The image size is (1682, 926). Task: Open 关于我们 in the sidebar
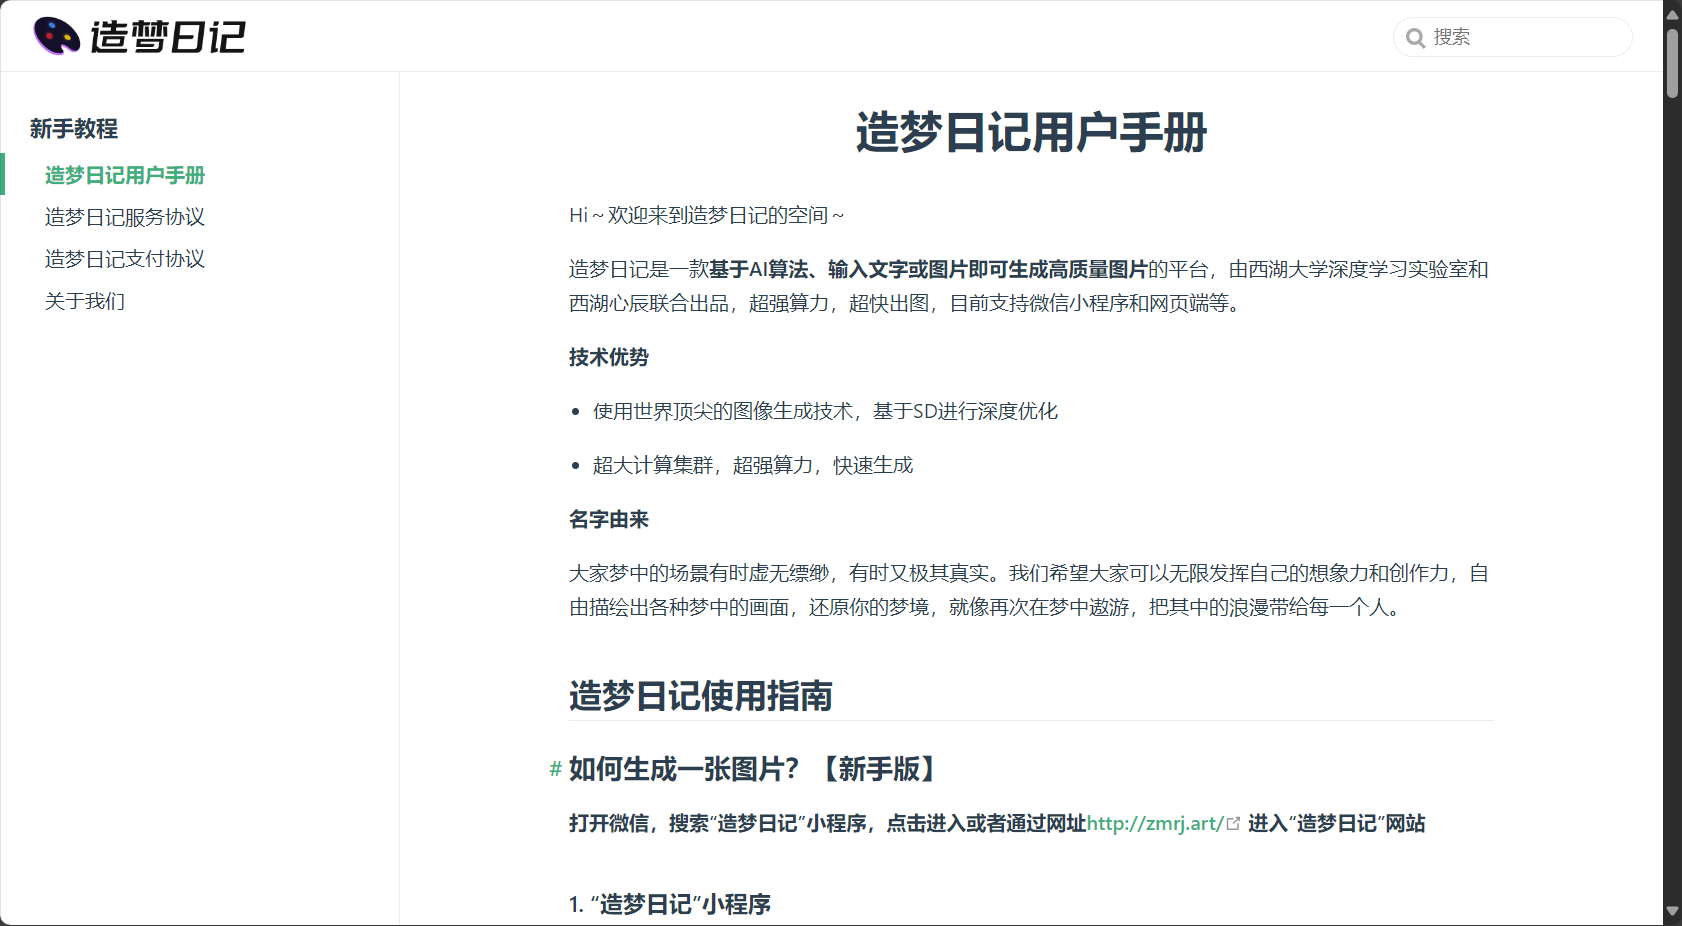[x=85, y=301]
